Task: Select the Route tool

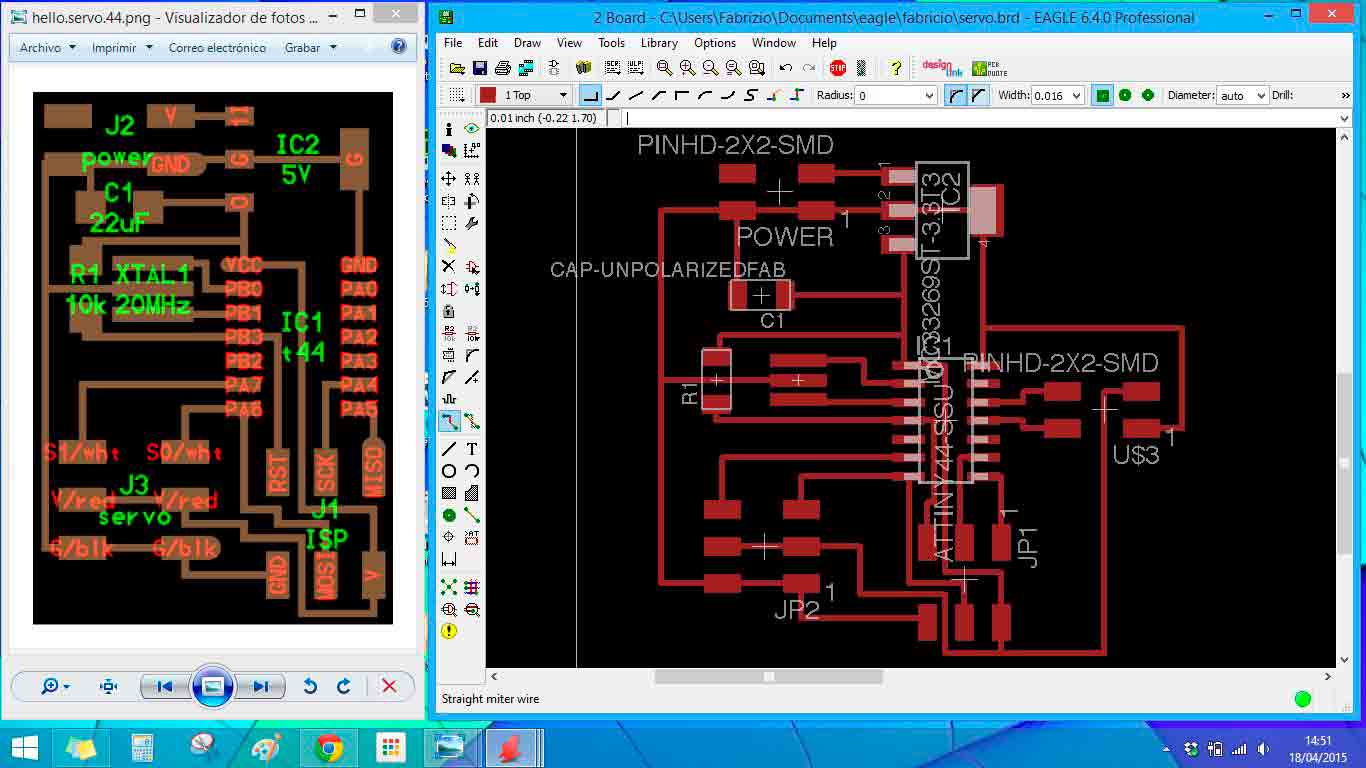Action: tap(449, 421)
